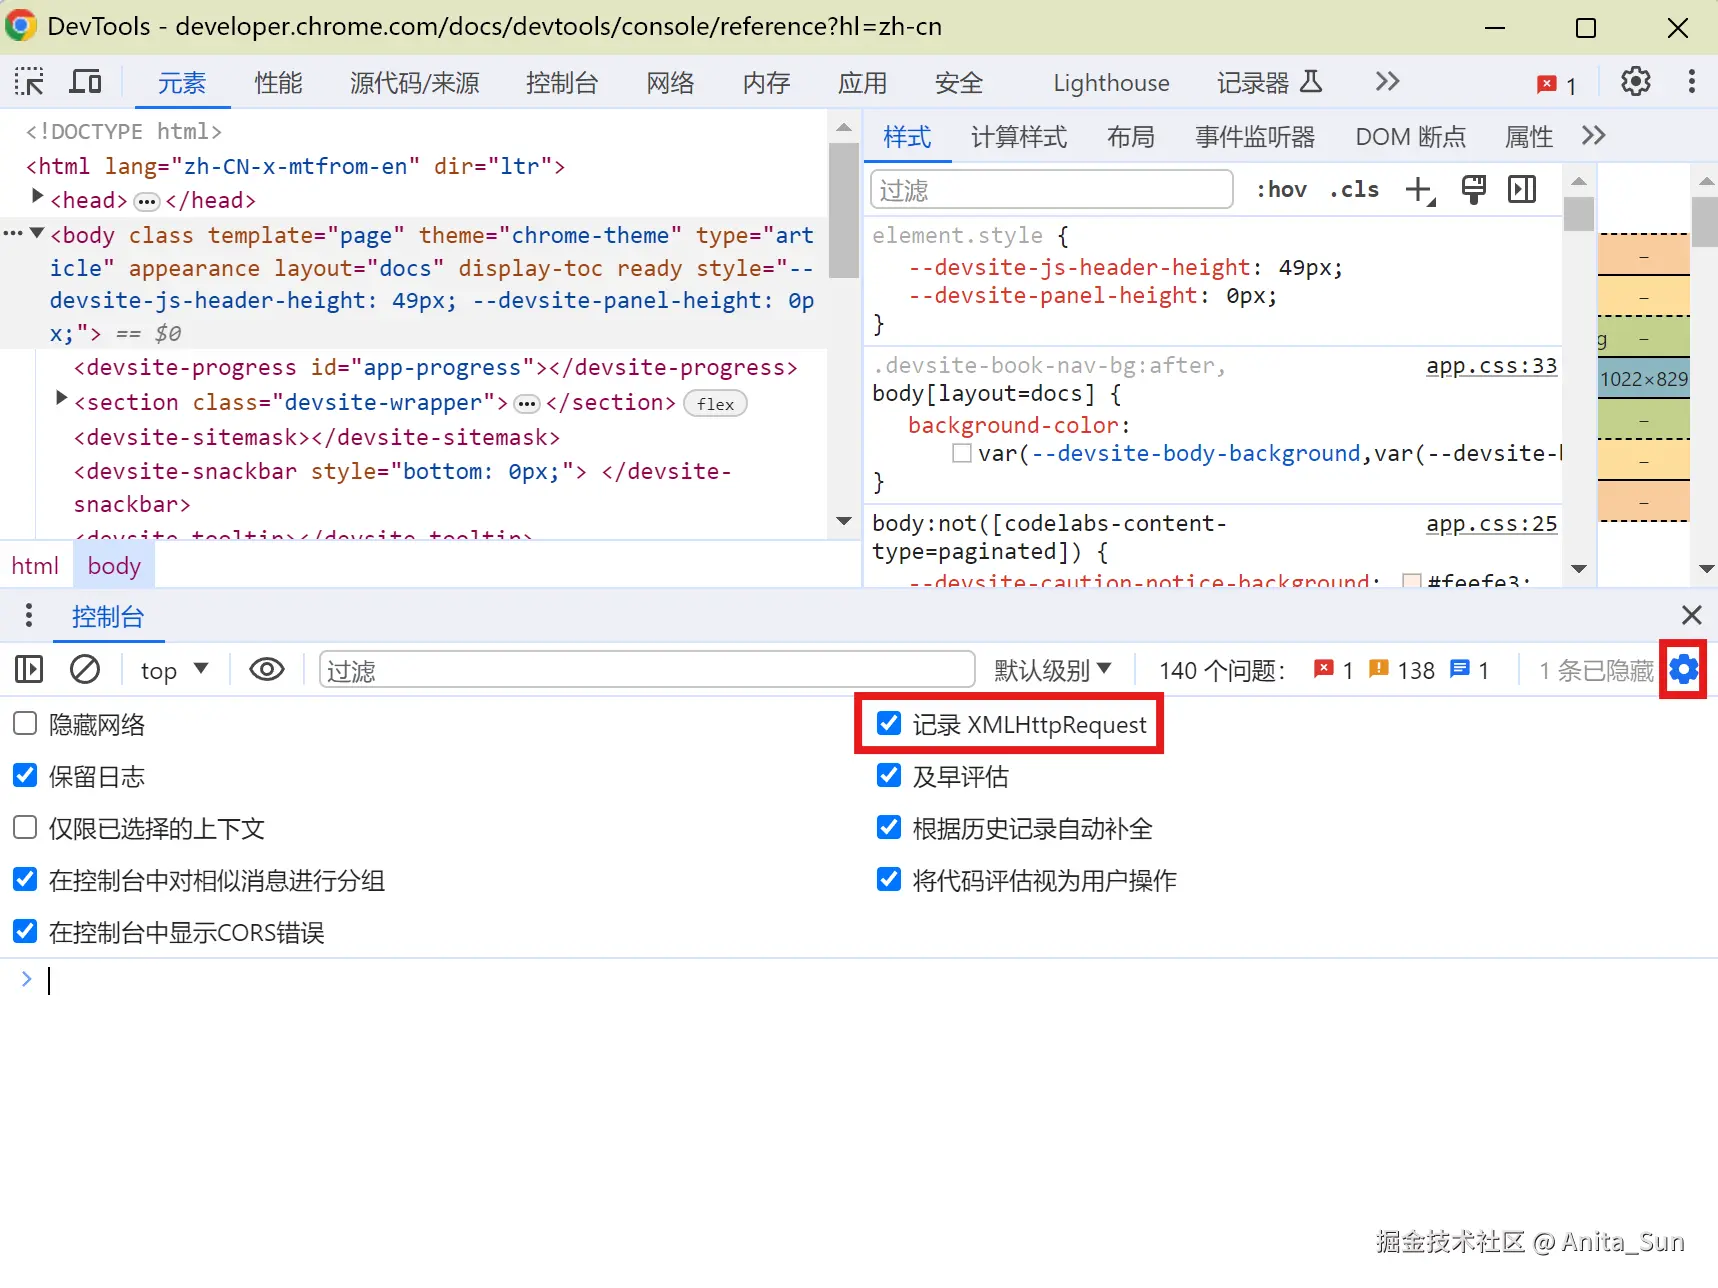Viewport: 1718px width, 1288px height.
Task: Uncheck treat code evaluation as user action
Action: tap(889, 880)
